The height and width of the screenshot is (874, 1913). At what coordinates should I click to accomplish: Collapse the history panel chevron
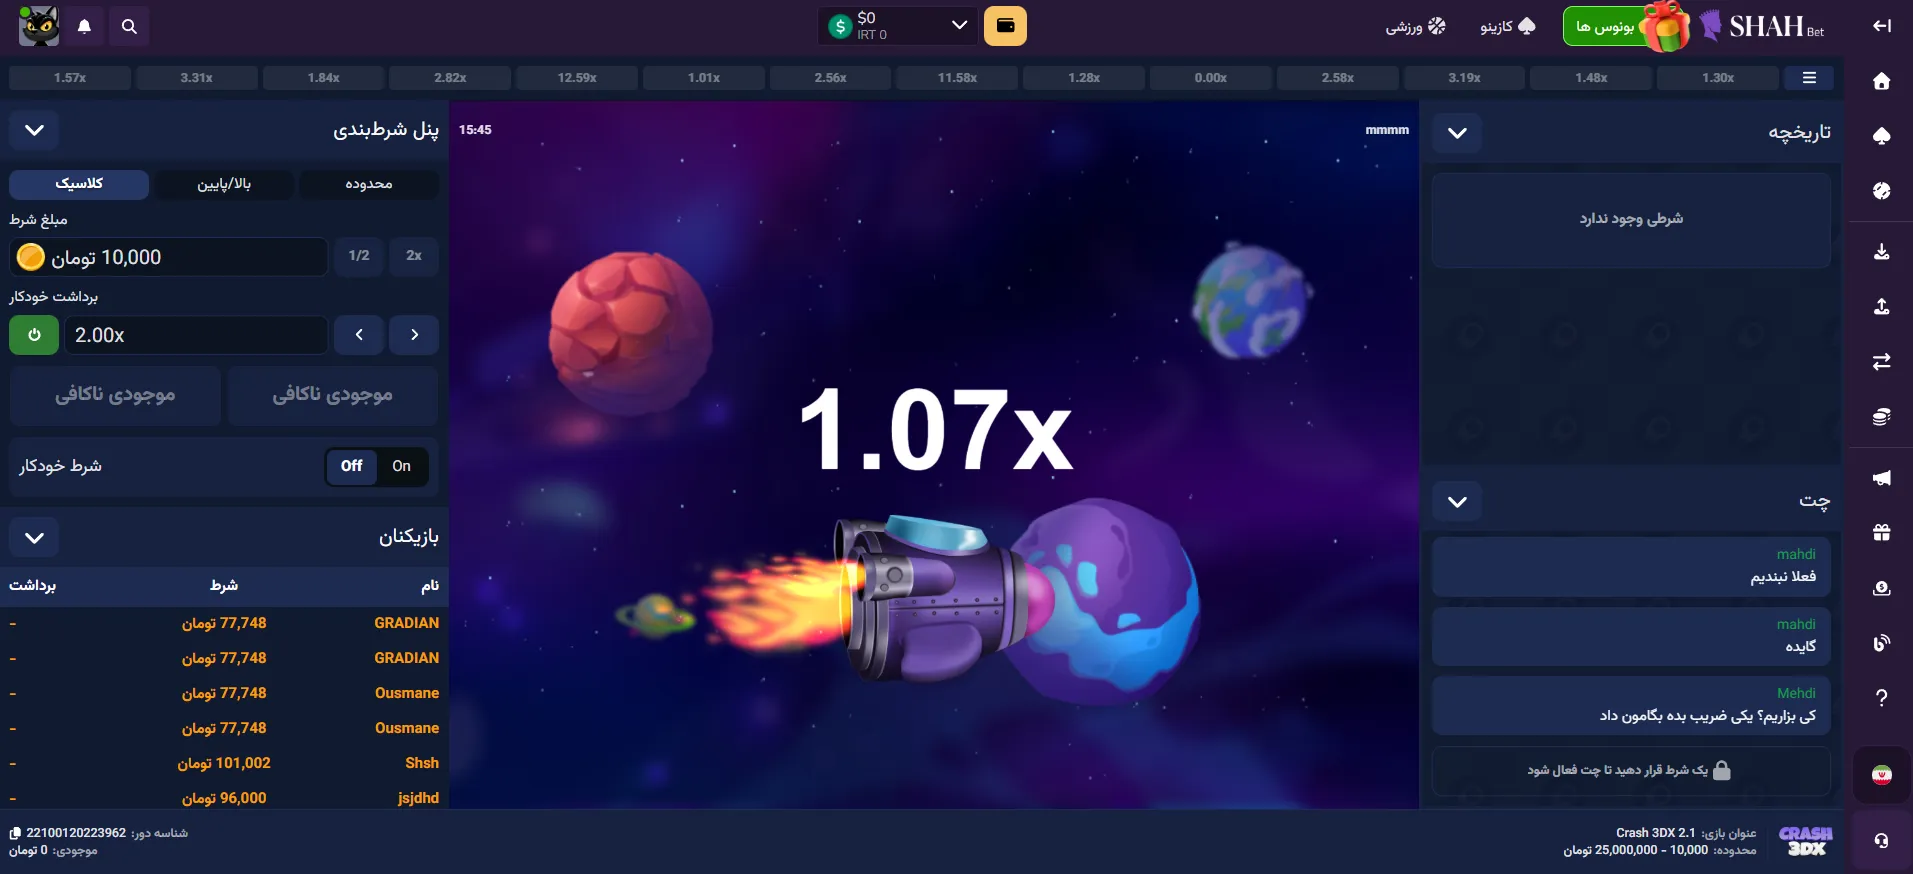pos(1457,133)
